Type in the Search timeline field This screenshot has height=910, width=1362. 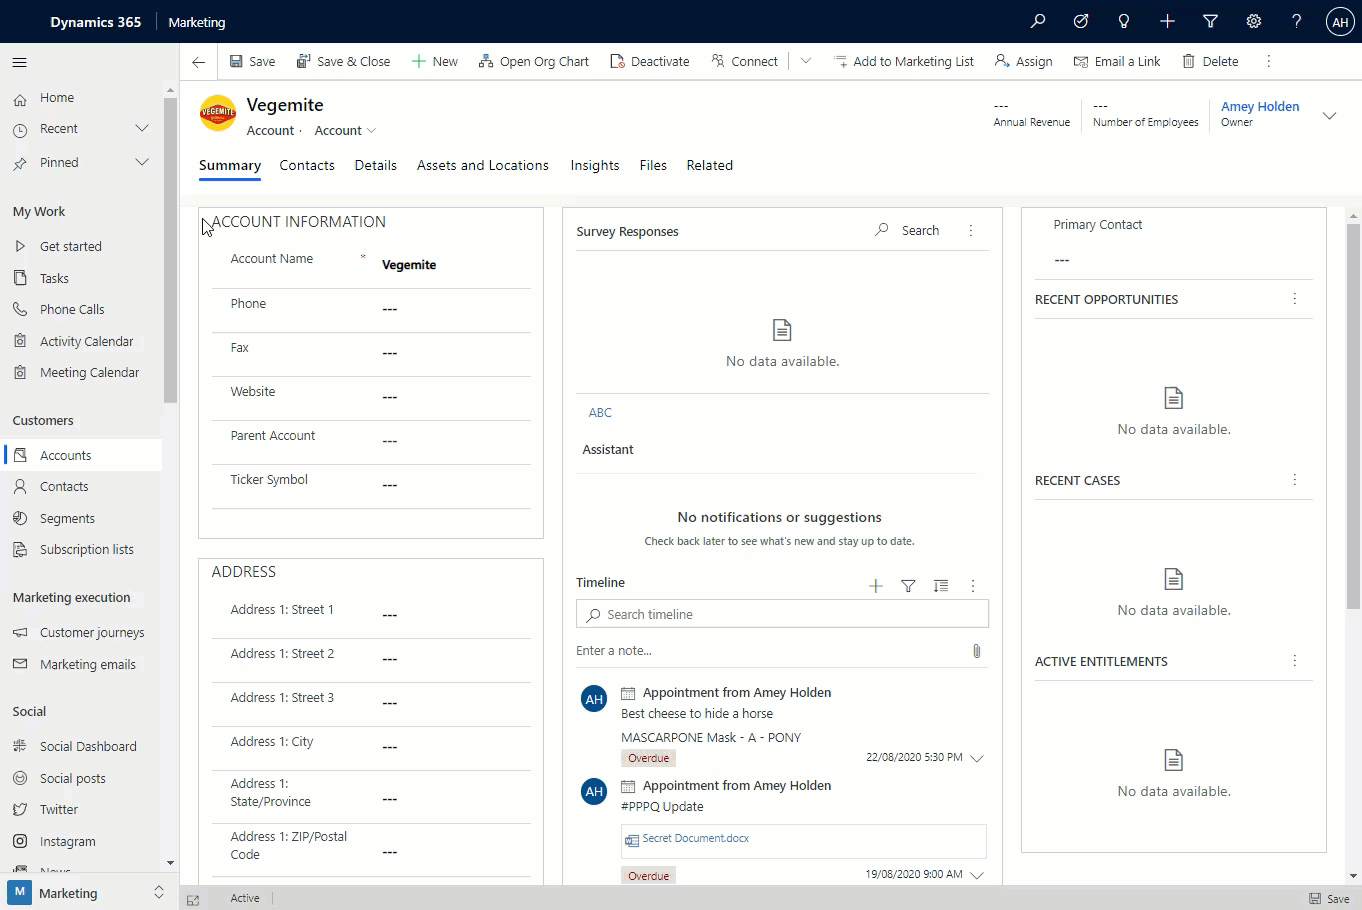[782, 613]
